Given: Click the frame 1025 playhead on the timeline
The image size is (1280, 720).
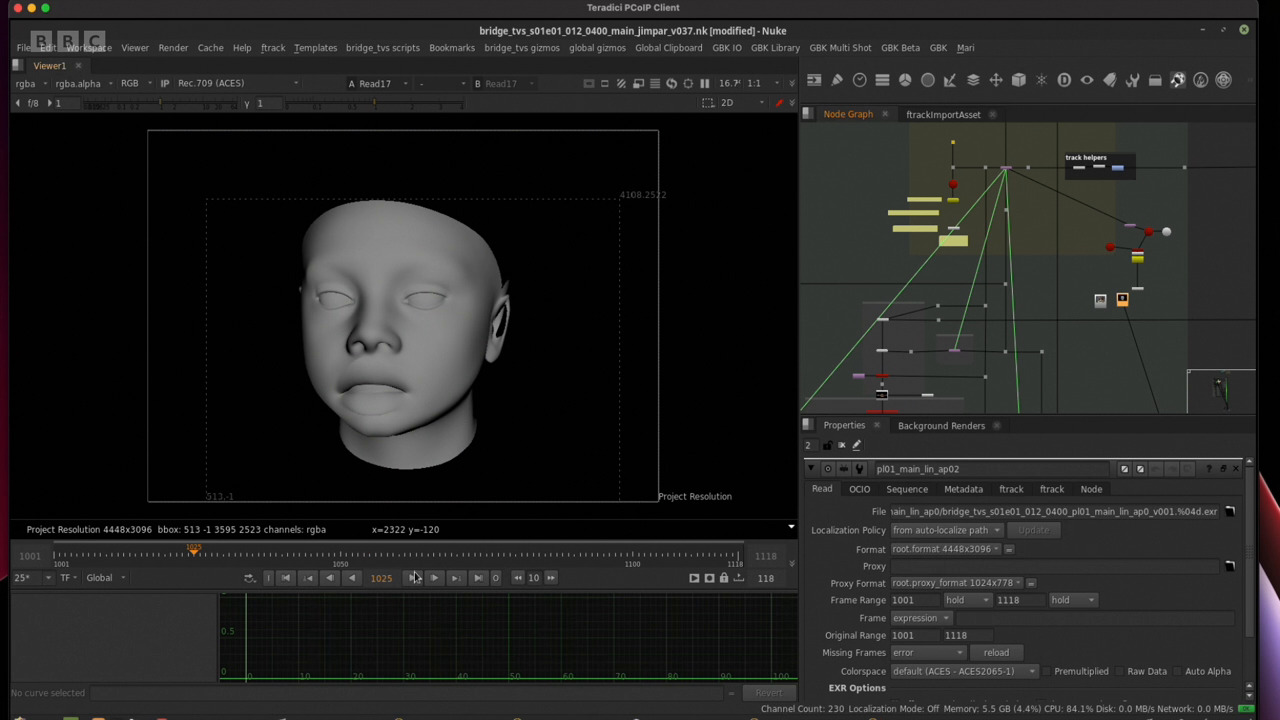Looking at the screenshot, I should tap(193, 551).
